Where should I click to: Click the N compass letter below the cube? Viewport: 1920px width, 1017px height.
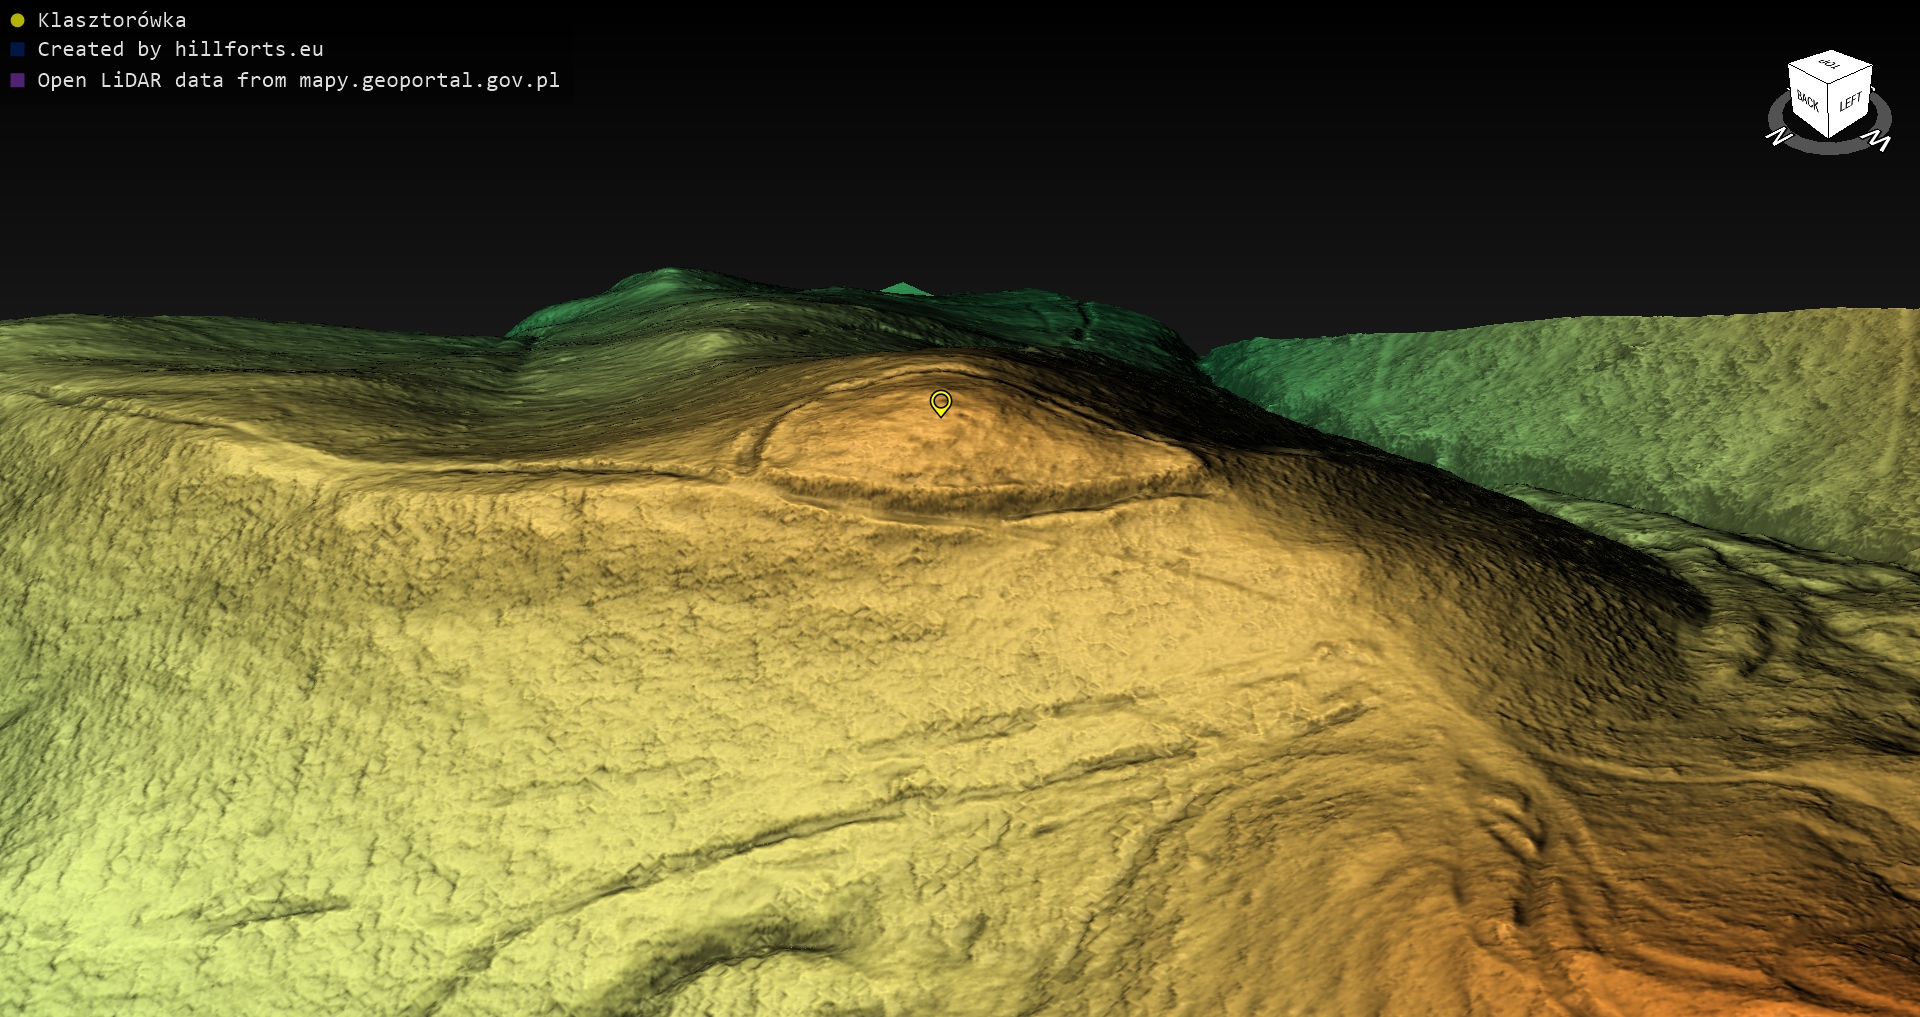1778,136
